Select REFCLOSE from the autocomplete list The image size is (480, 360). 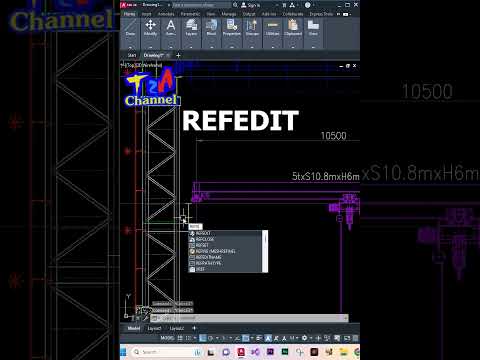pyautogui.click(x=226, y=239)
